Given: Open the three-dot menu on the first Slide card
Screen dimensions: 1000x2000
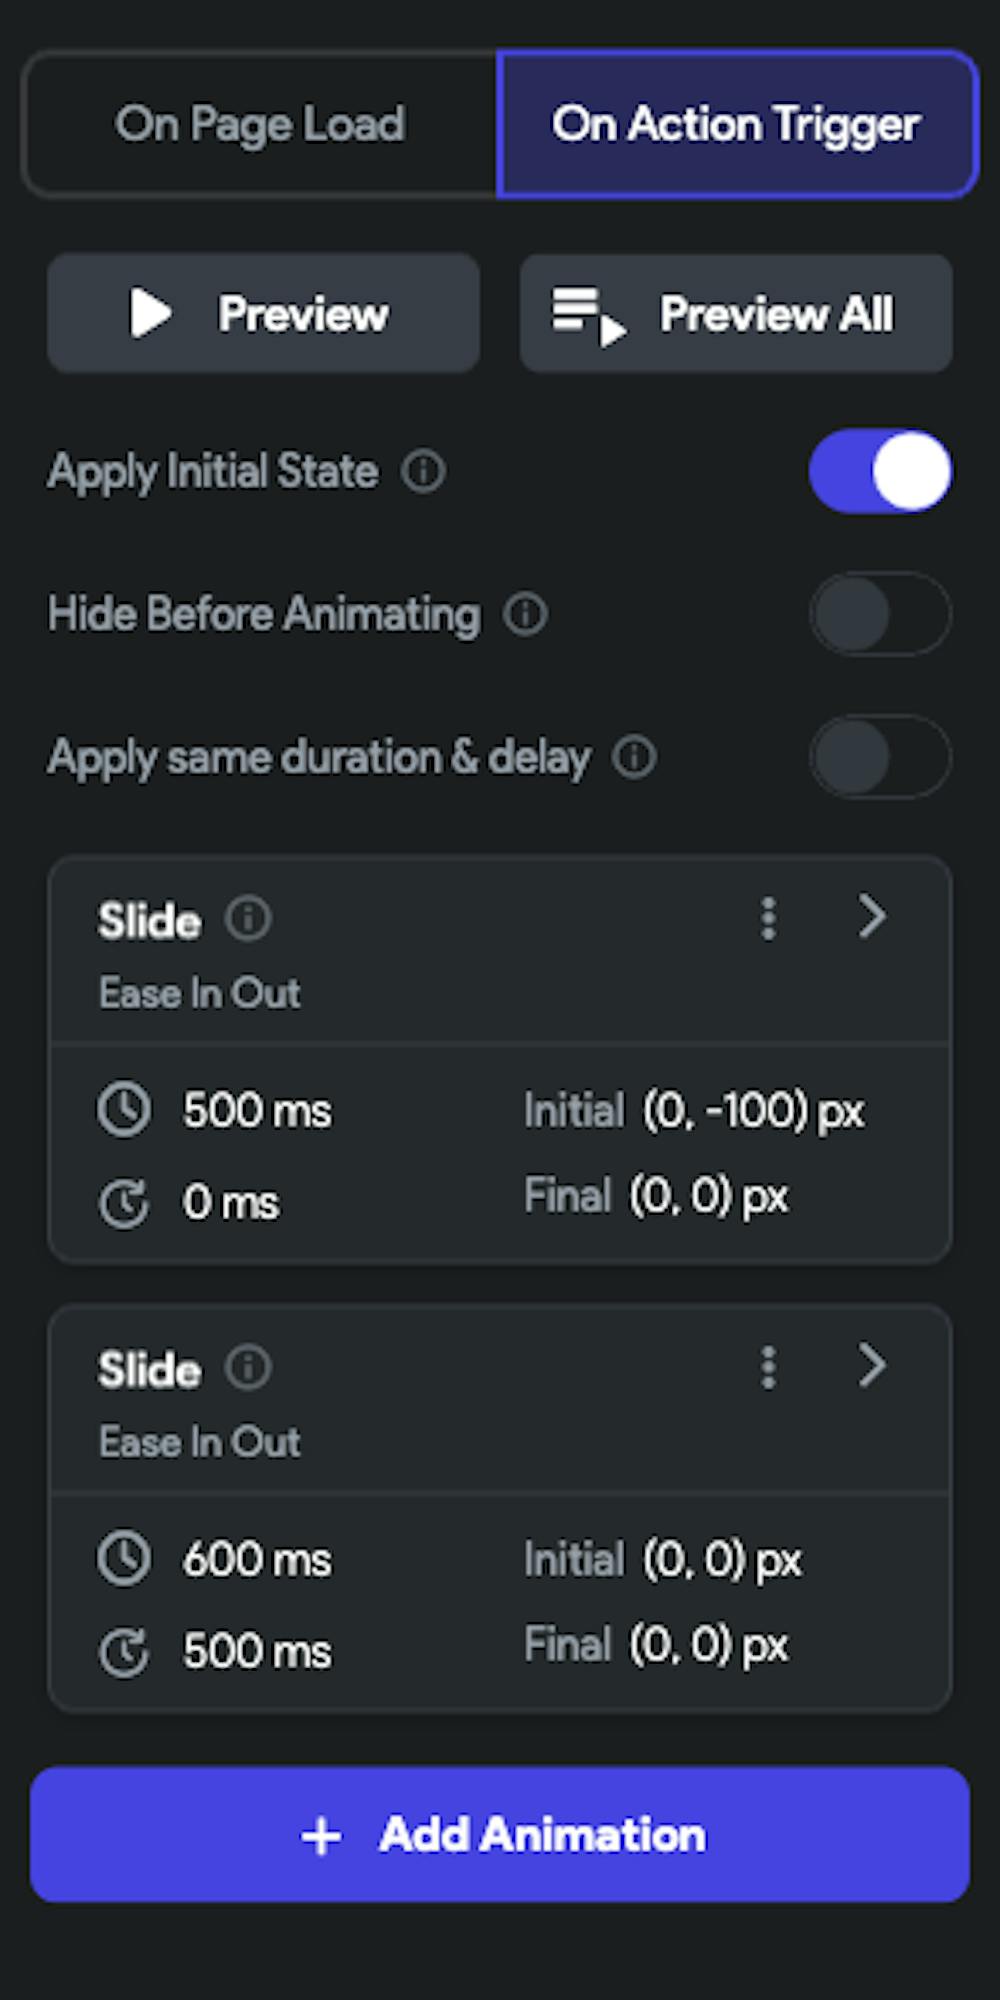Looking at the screenshot, I should pyautogui.click(x=768, y=917).
